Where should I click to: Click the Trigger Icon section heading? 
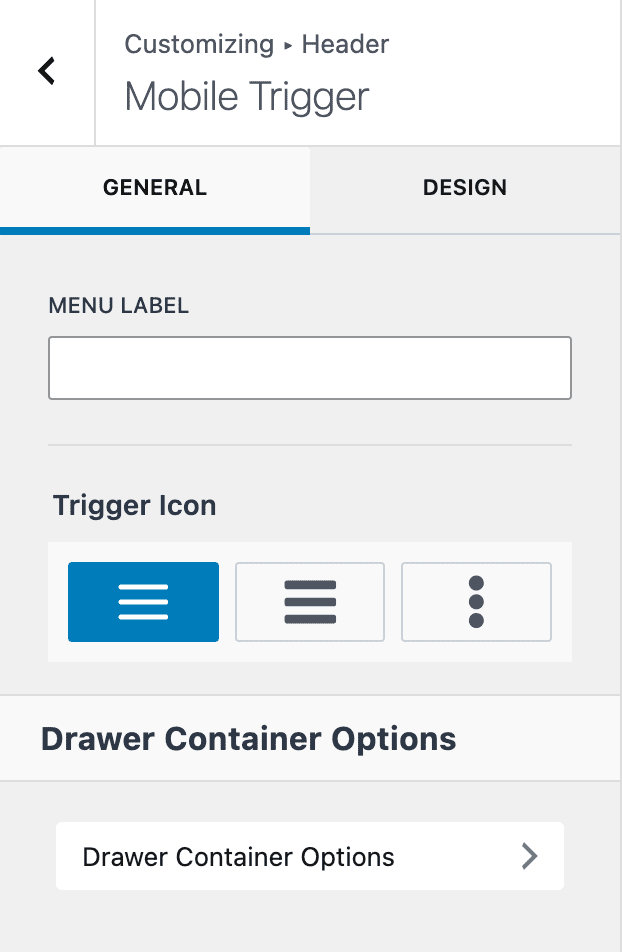134,506
